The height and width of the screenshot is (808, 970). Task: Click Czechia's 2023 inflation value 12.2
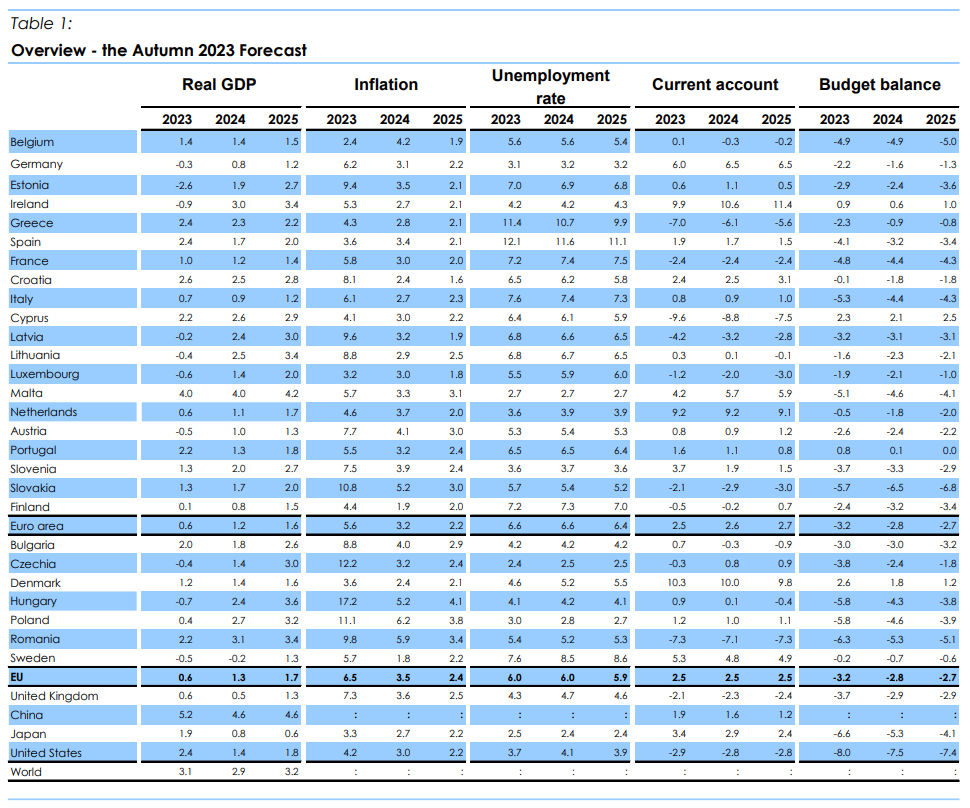(347, 564)
